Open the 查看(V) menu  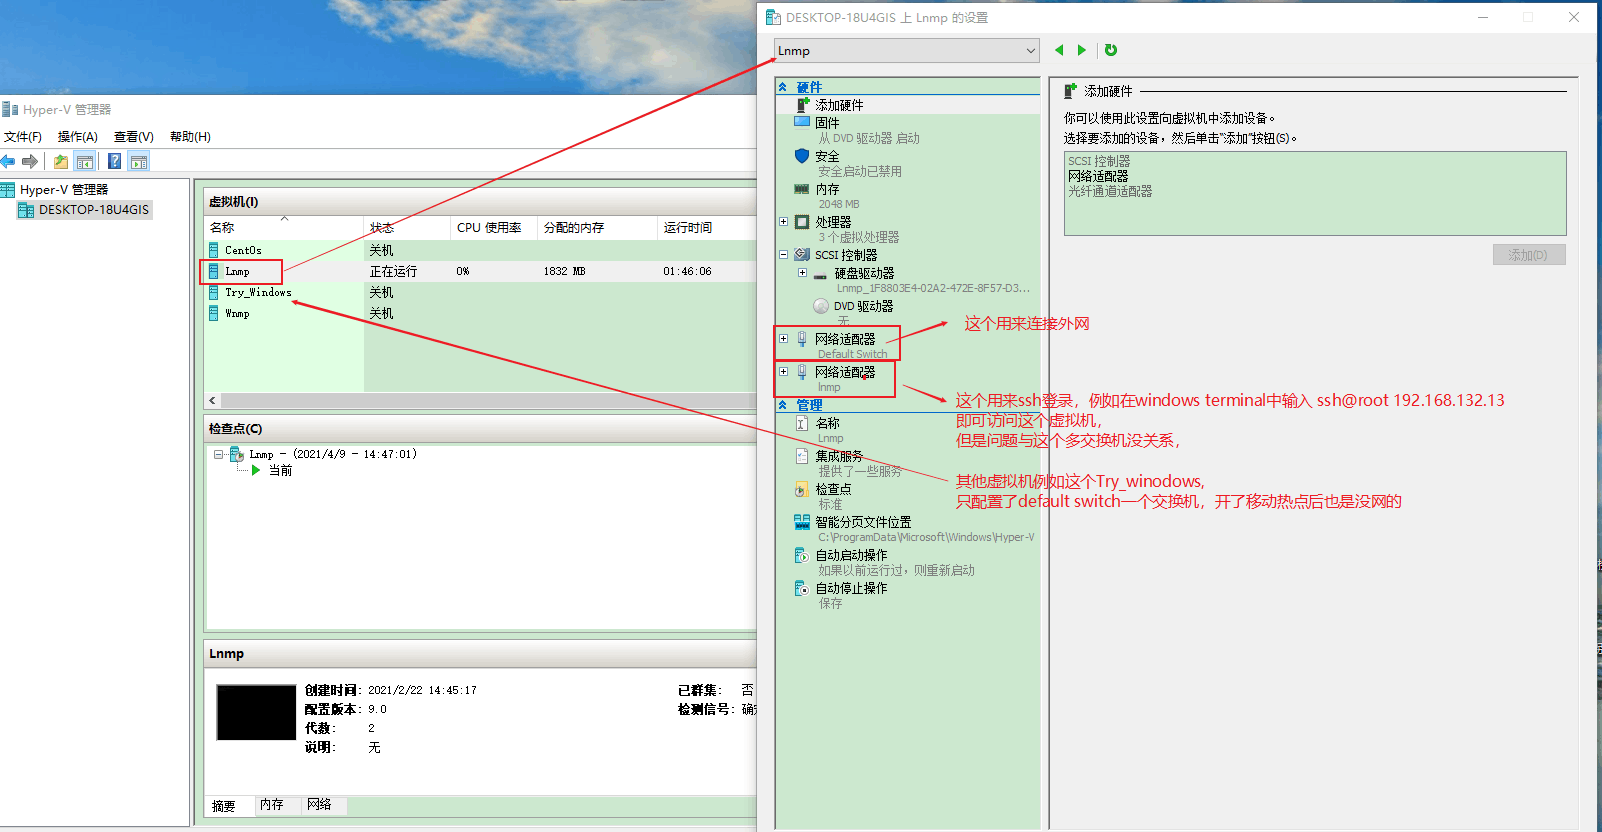134,137
